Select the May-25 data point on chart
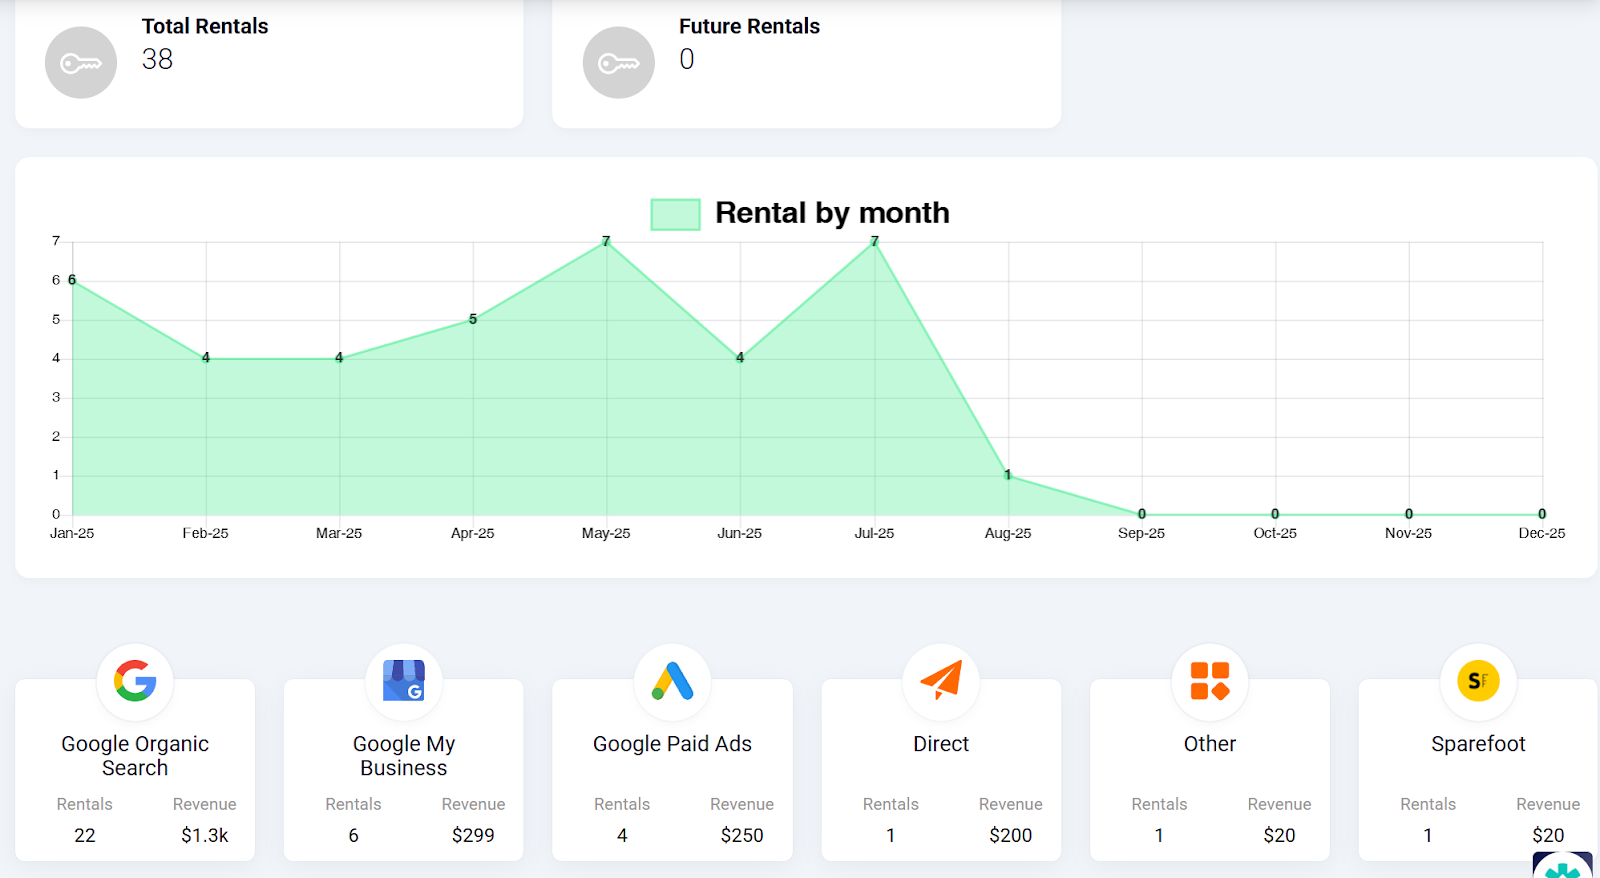1600x878 pixels. tap(606, 242)
